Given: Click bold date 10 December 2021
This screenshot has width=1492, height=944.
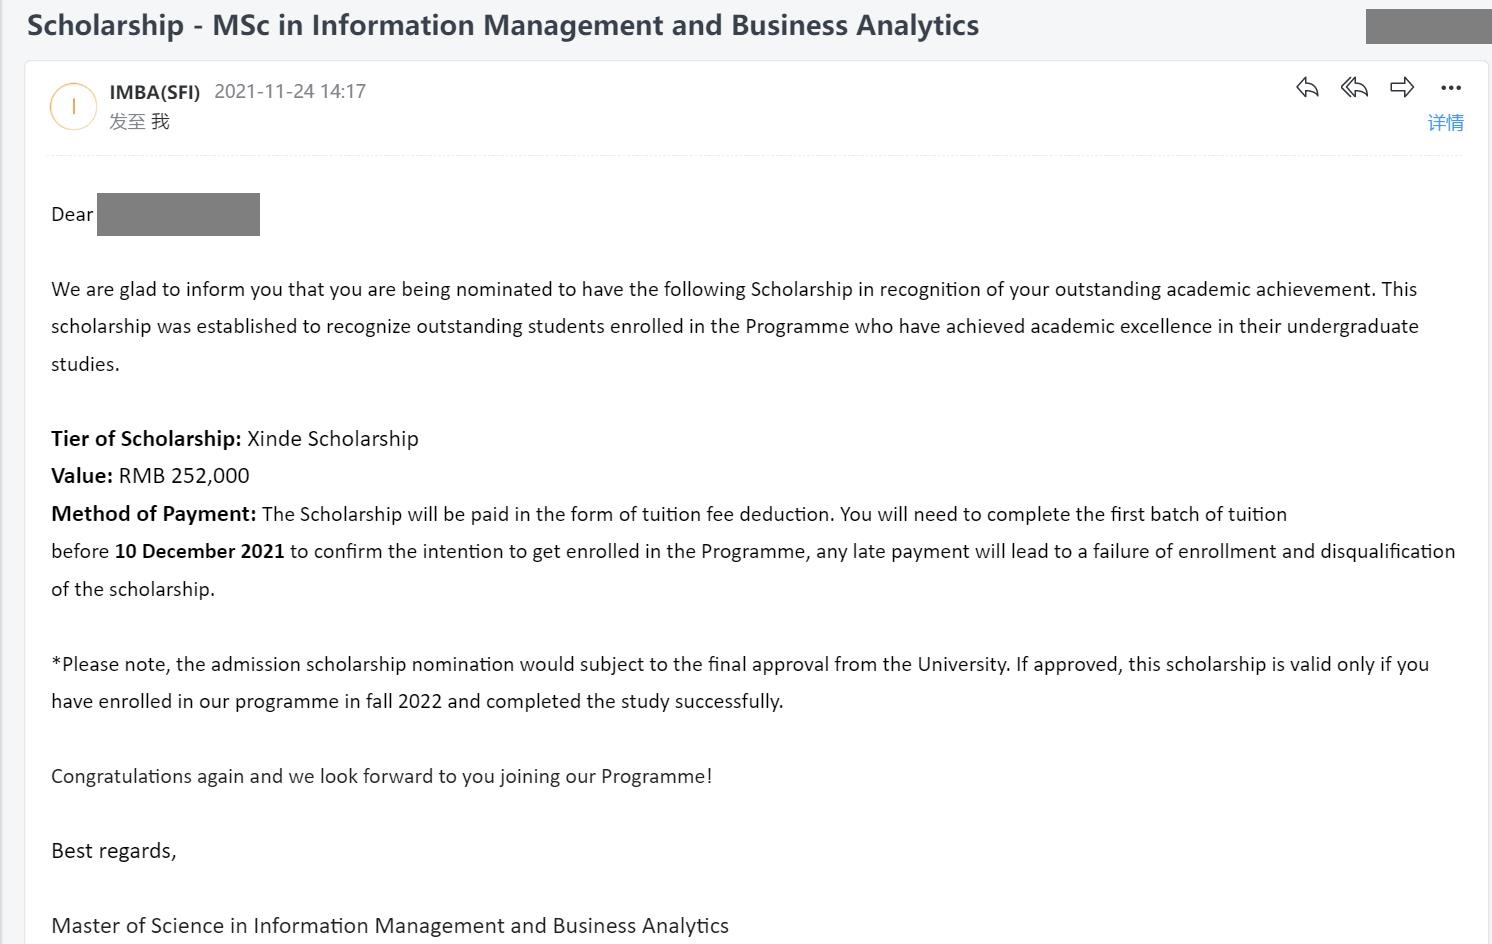Looking at the screenshot, I should coord(199,552).
